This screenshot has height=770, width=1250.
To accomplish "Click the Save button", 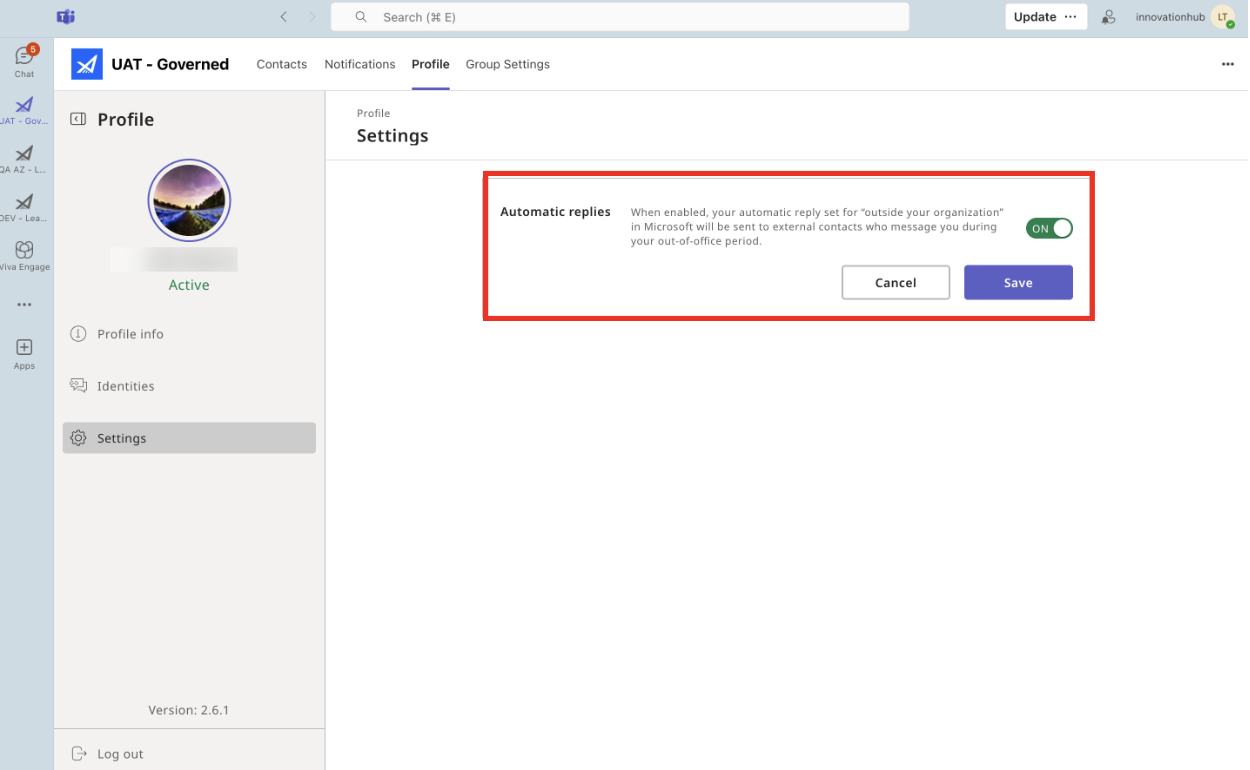I will (x=1018, y=283).
